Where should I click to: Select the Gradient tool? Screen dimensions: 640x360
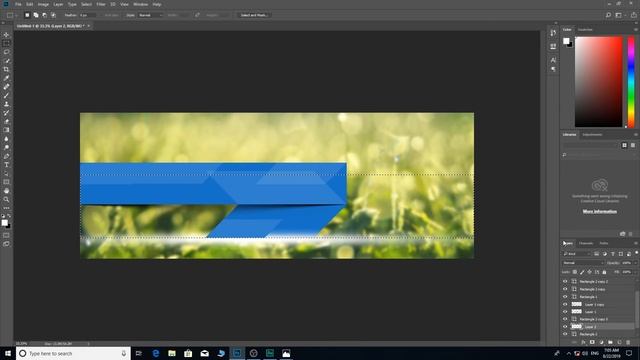tap(6, 130)
